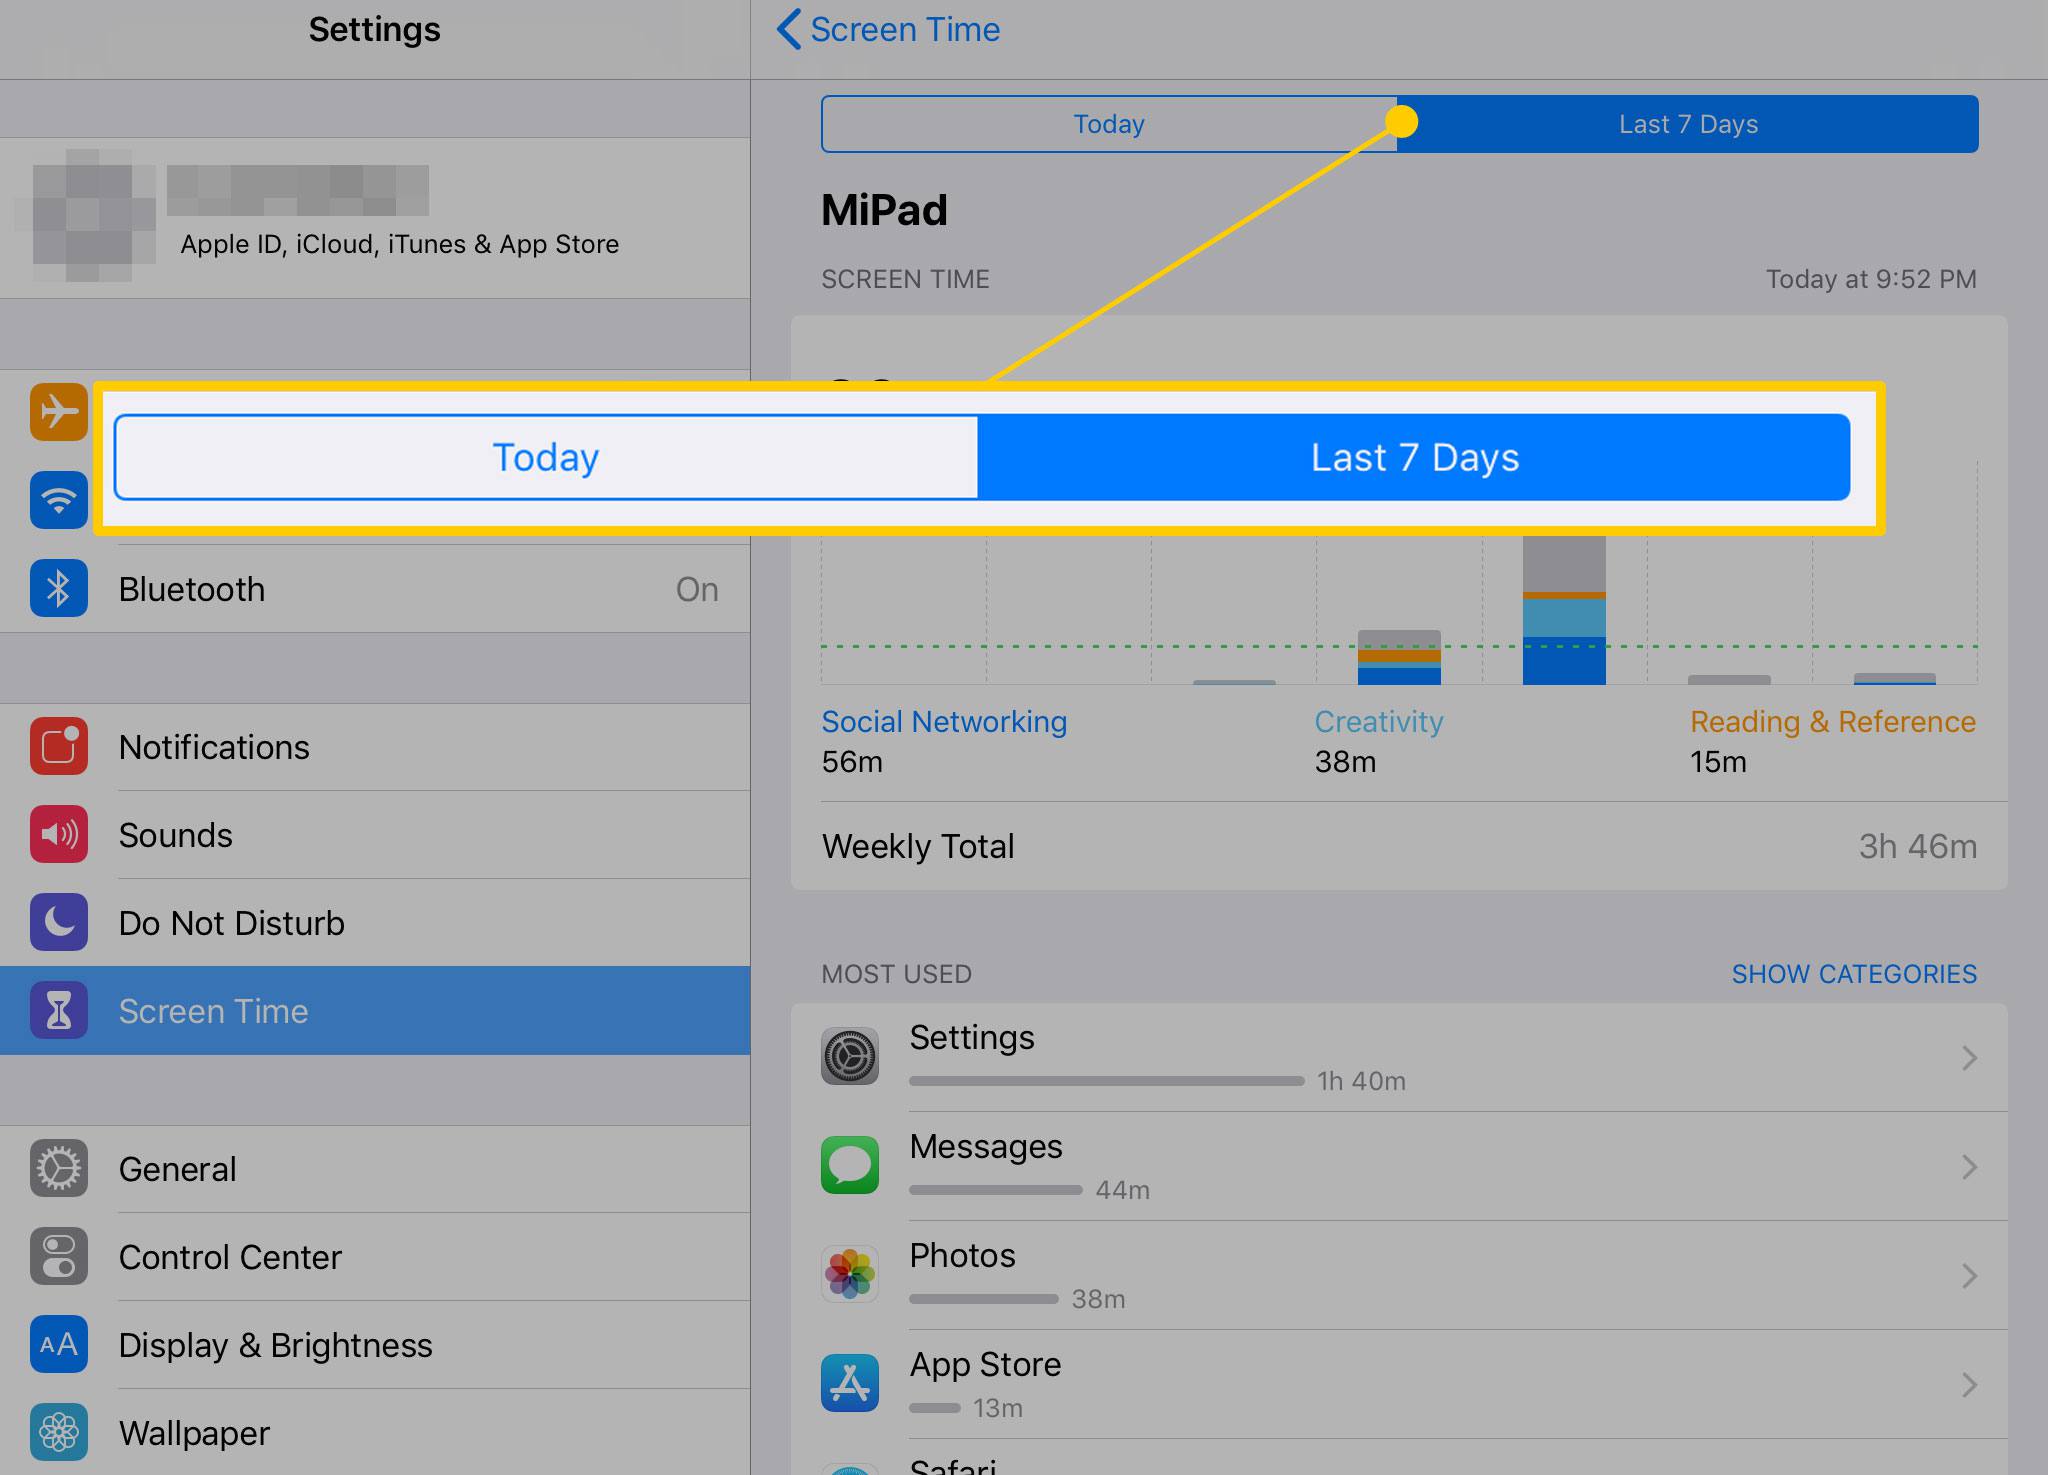The width and height of the screenshot is (2048, 1475).
Task: Click SHOW CATEGORIES link
Action: [1854, 974]
